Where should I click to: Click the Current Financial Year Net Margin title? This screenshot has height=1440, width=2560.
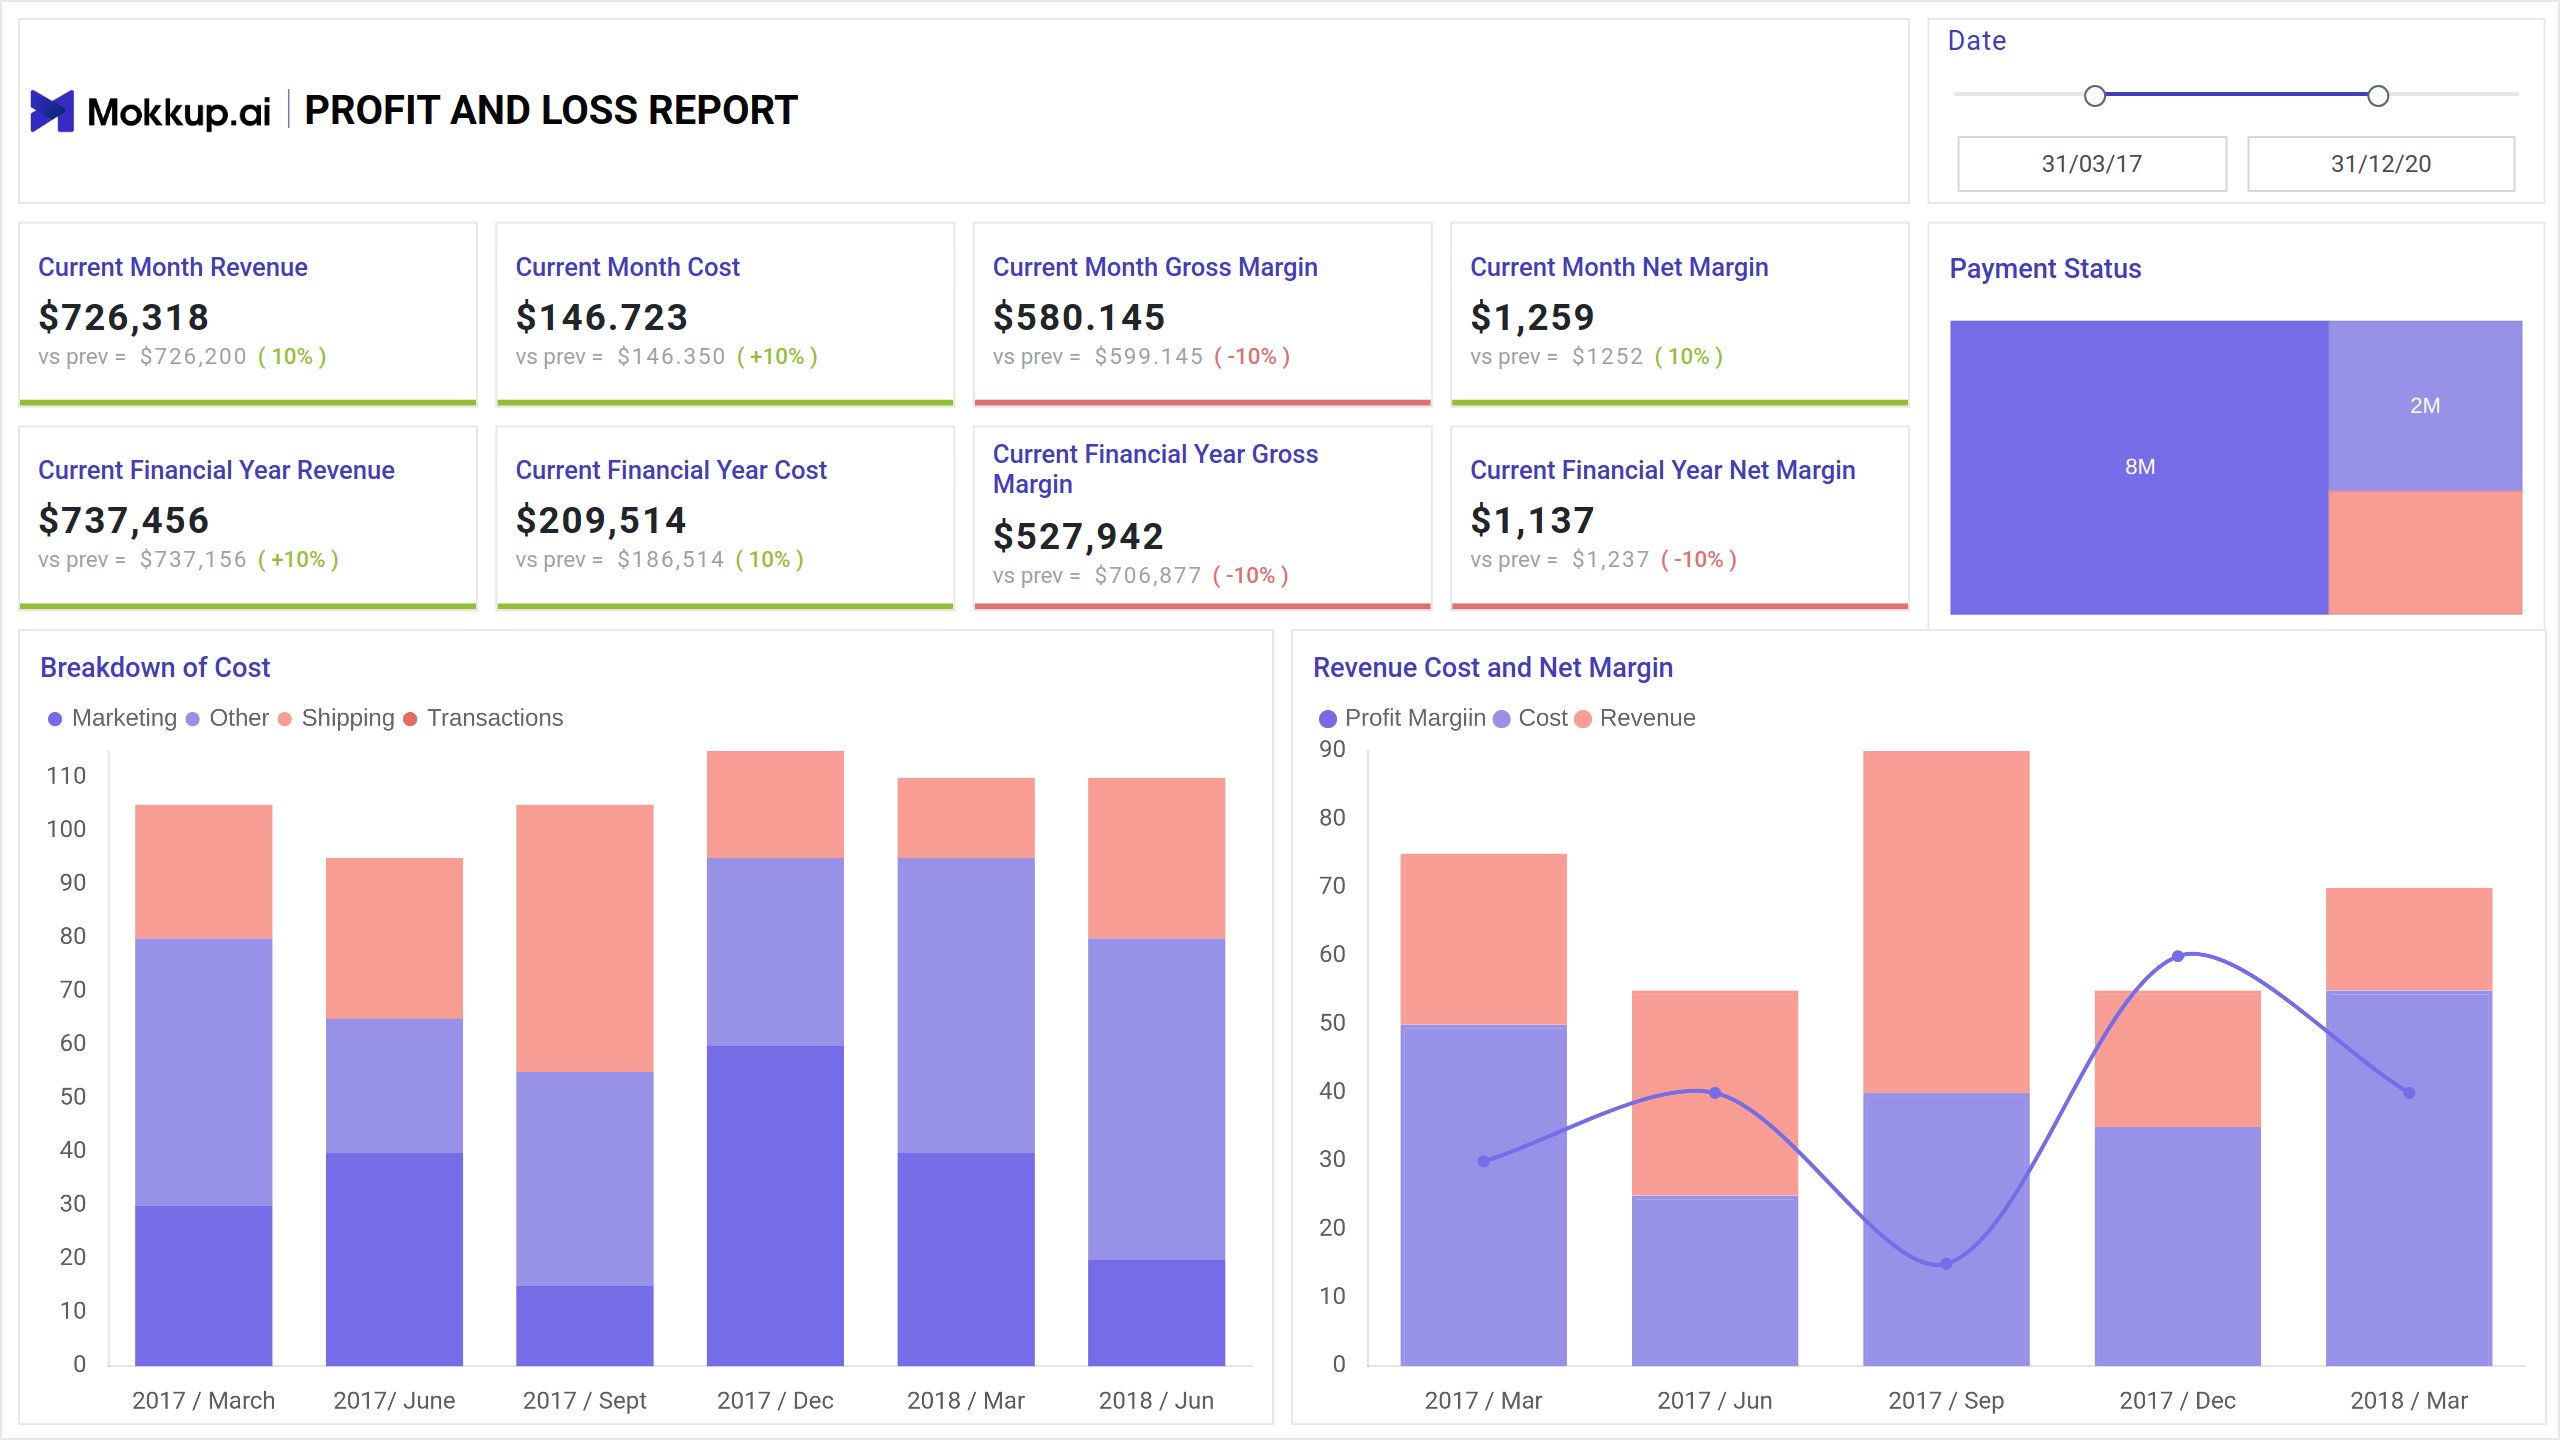(1662, 470)
